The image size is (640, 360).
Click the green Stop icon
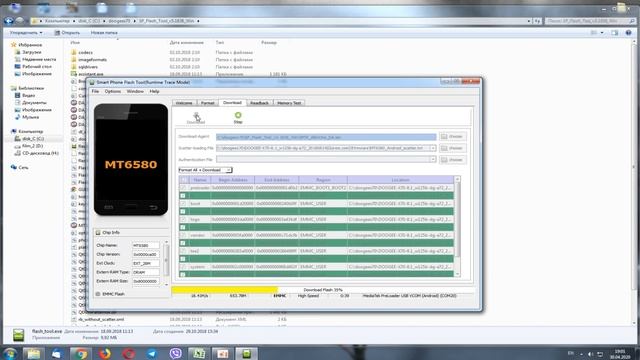(x=238, y=116)
